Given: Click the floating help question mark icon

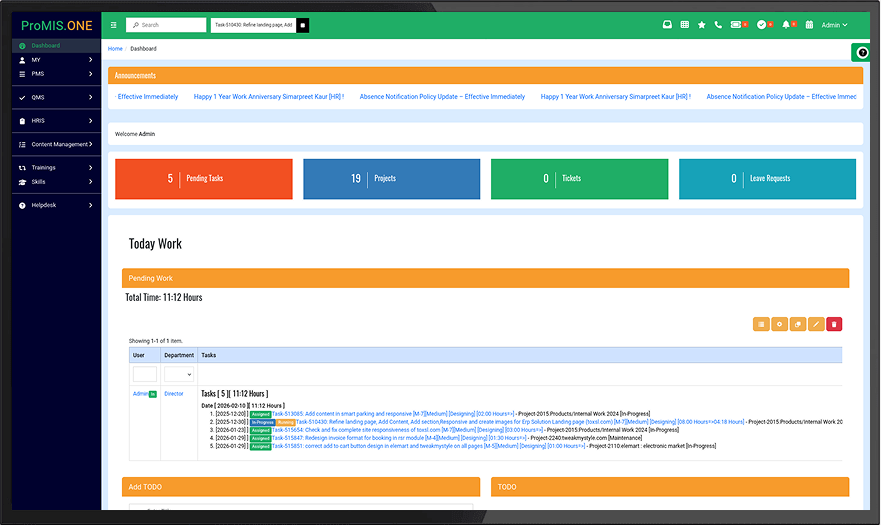Looking at the screenshot, I should pyautogui.click(x=863, y=52).
